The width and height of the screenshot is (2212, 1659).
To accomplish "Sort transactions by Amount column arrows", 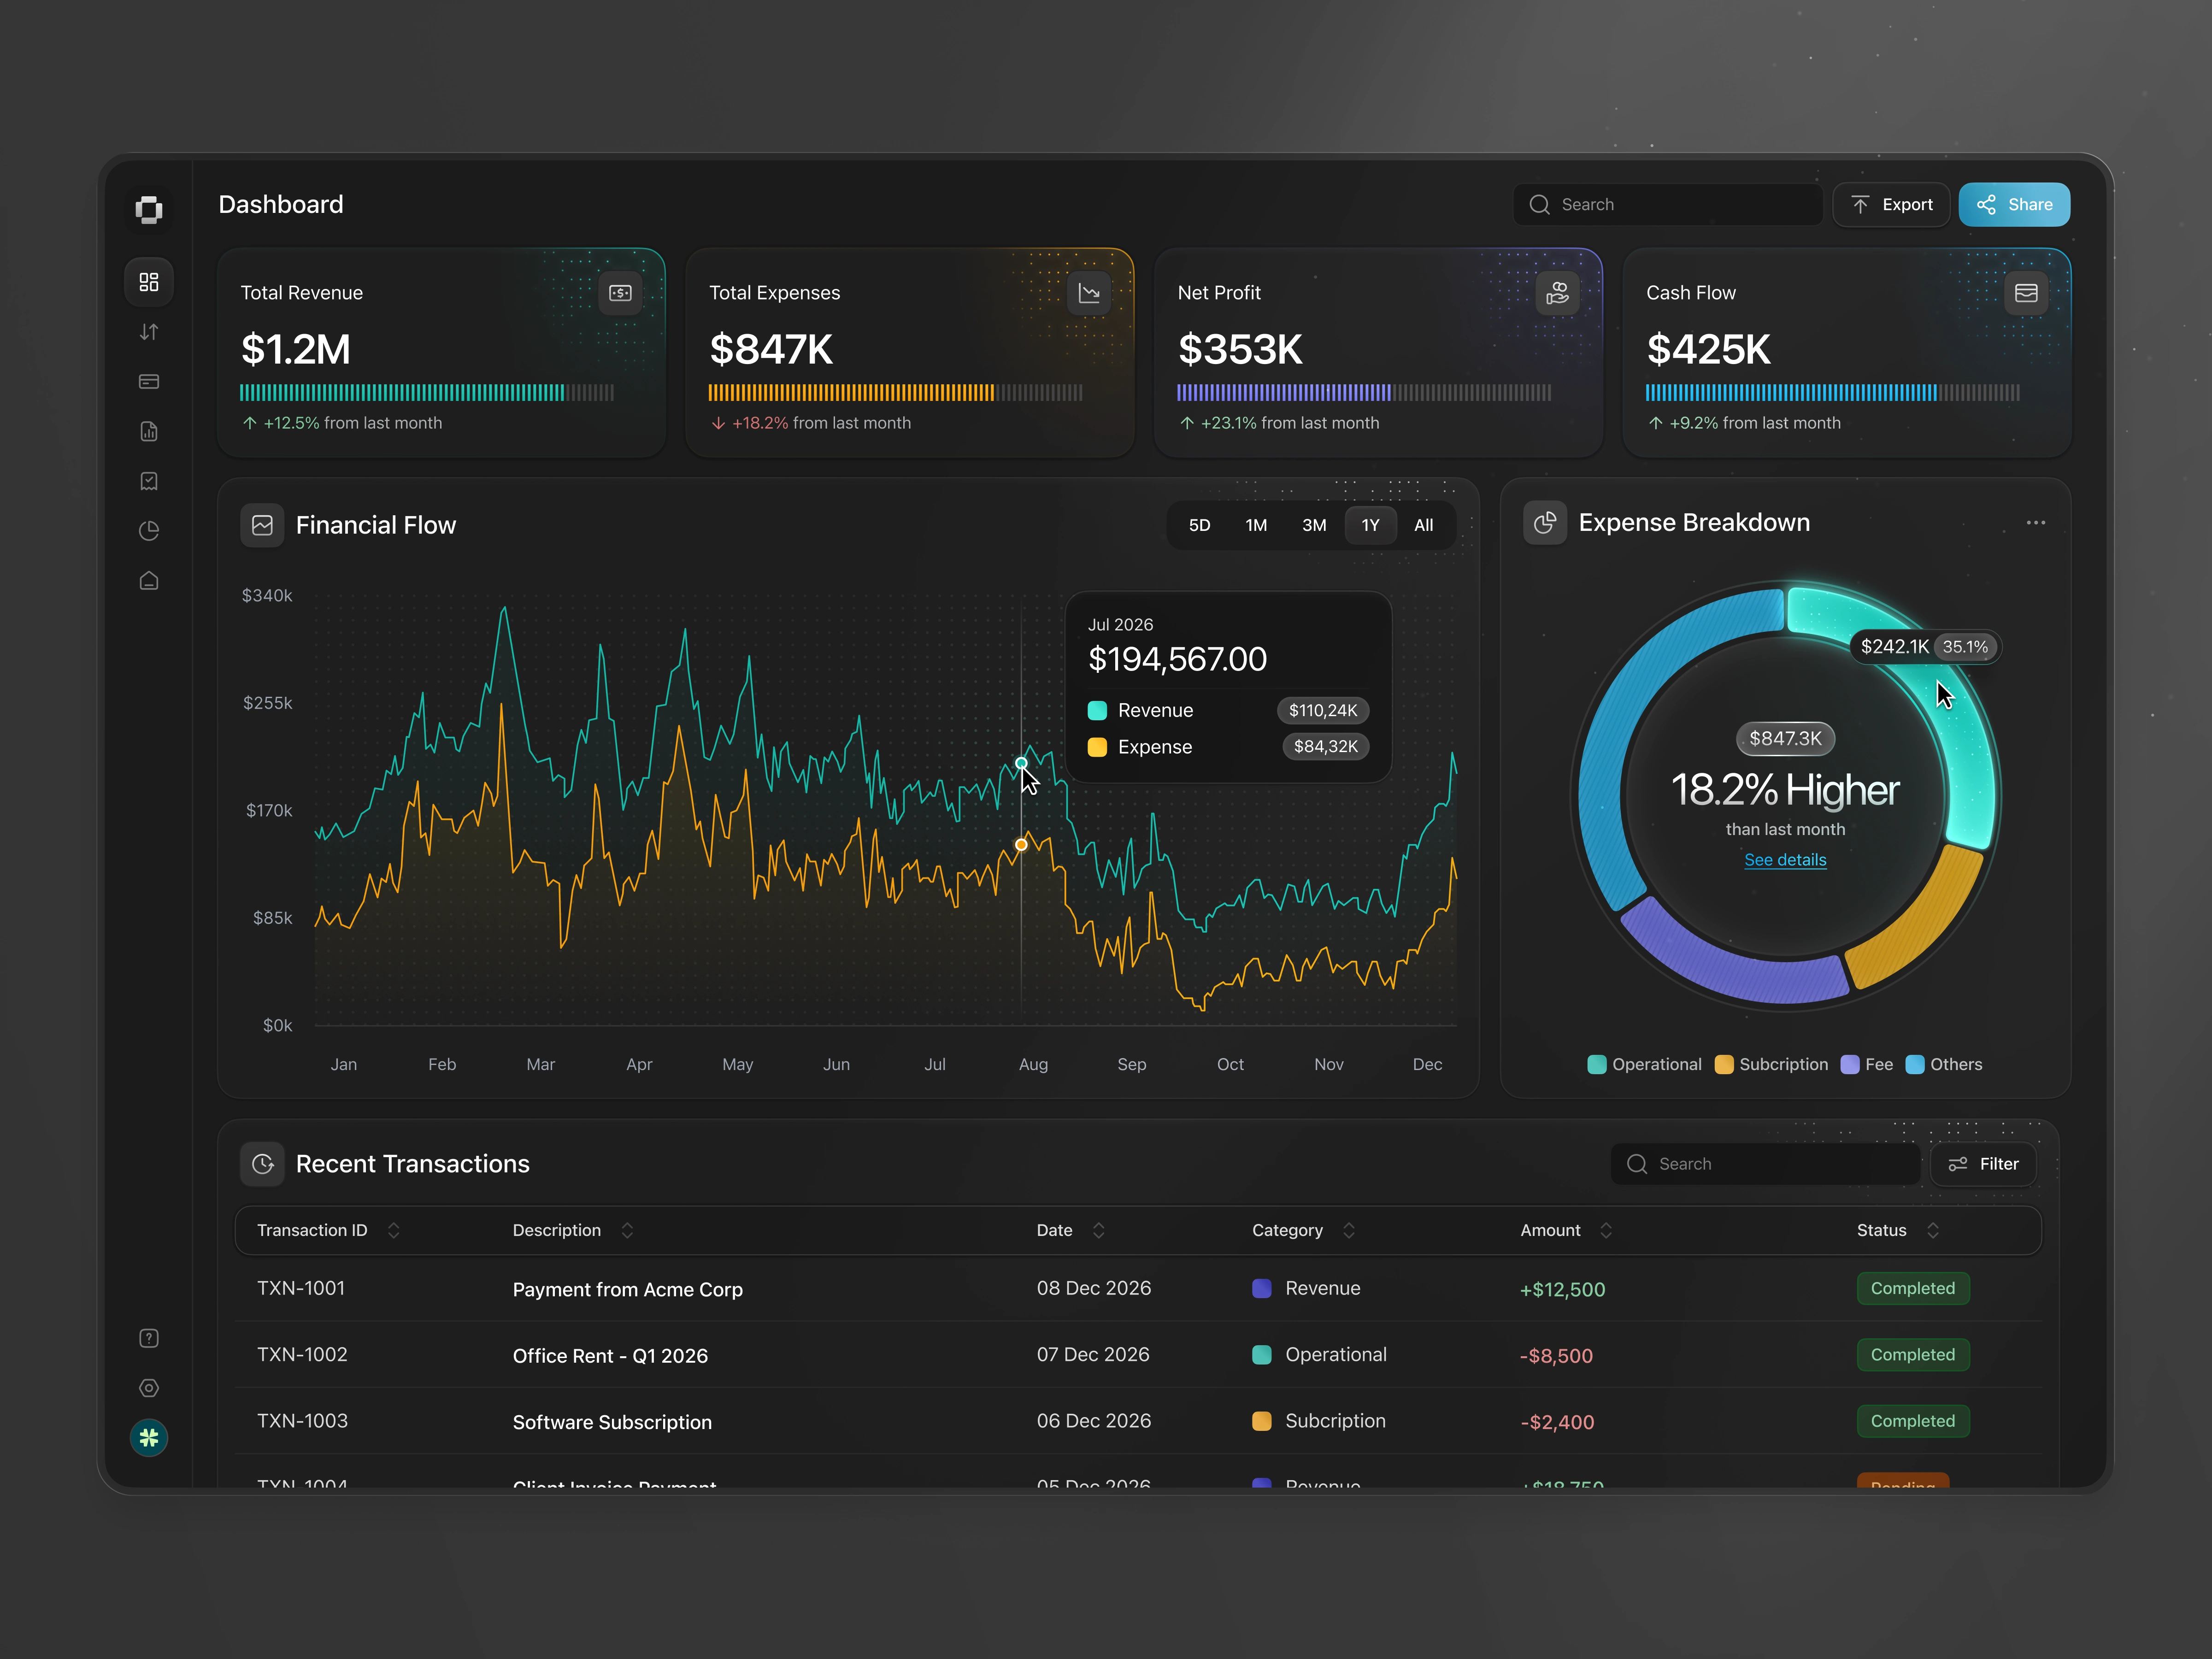I will 1605,1230.
